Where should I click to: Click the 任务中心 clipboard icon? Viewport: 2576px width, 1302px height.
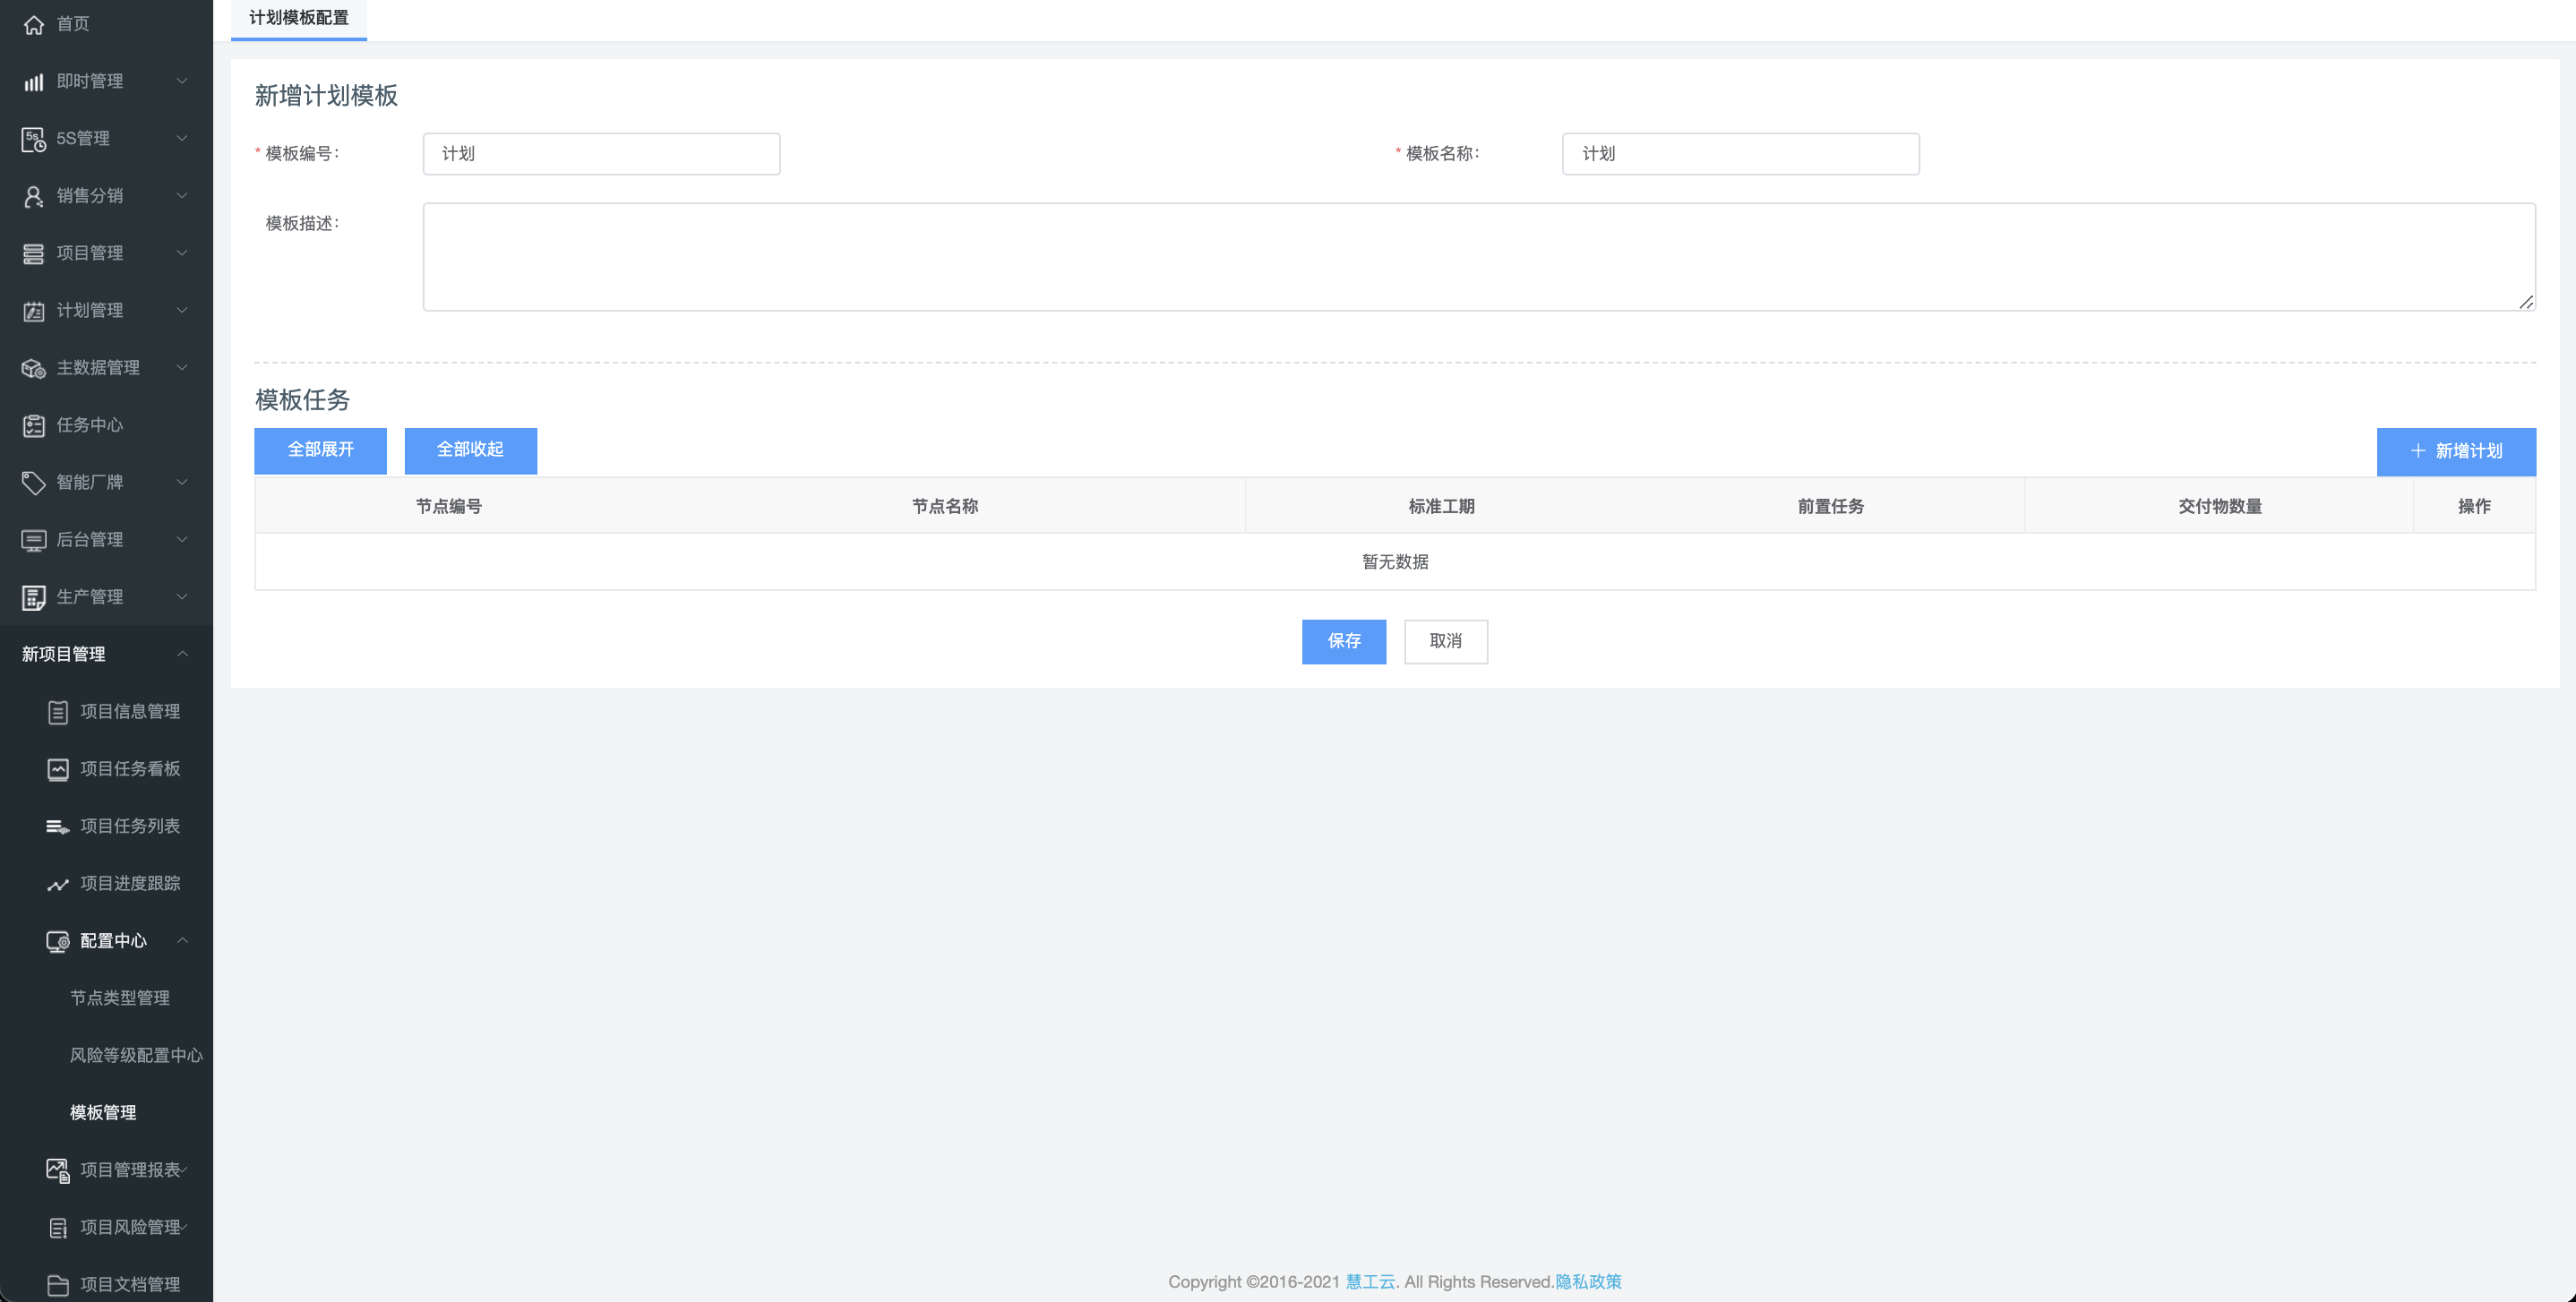(x=33, y=426)
